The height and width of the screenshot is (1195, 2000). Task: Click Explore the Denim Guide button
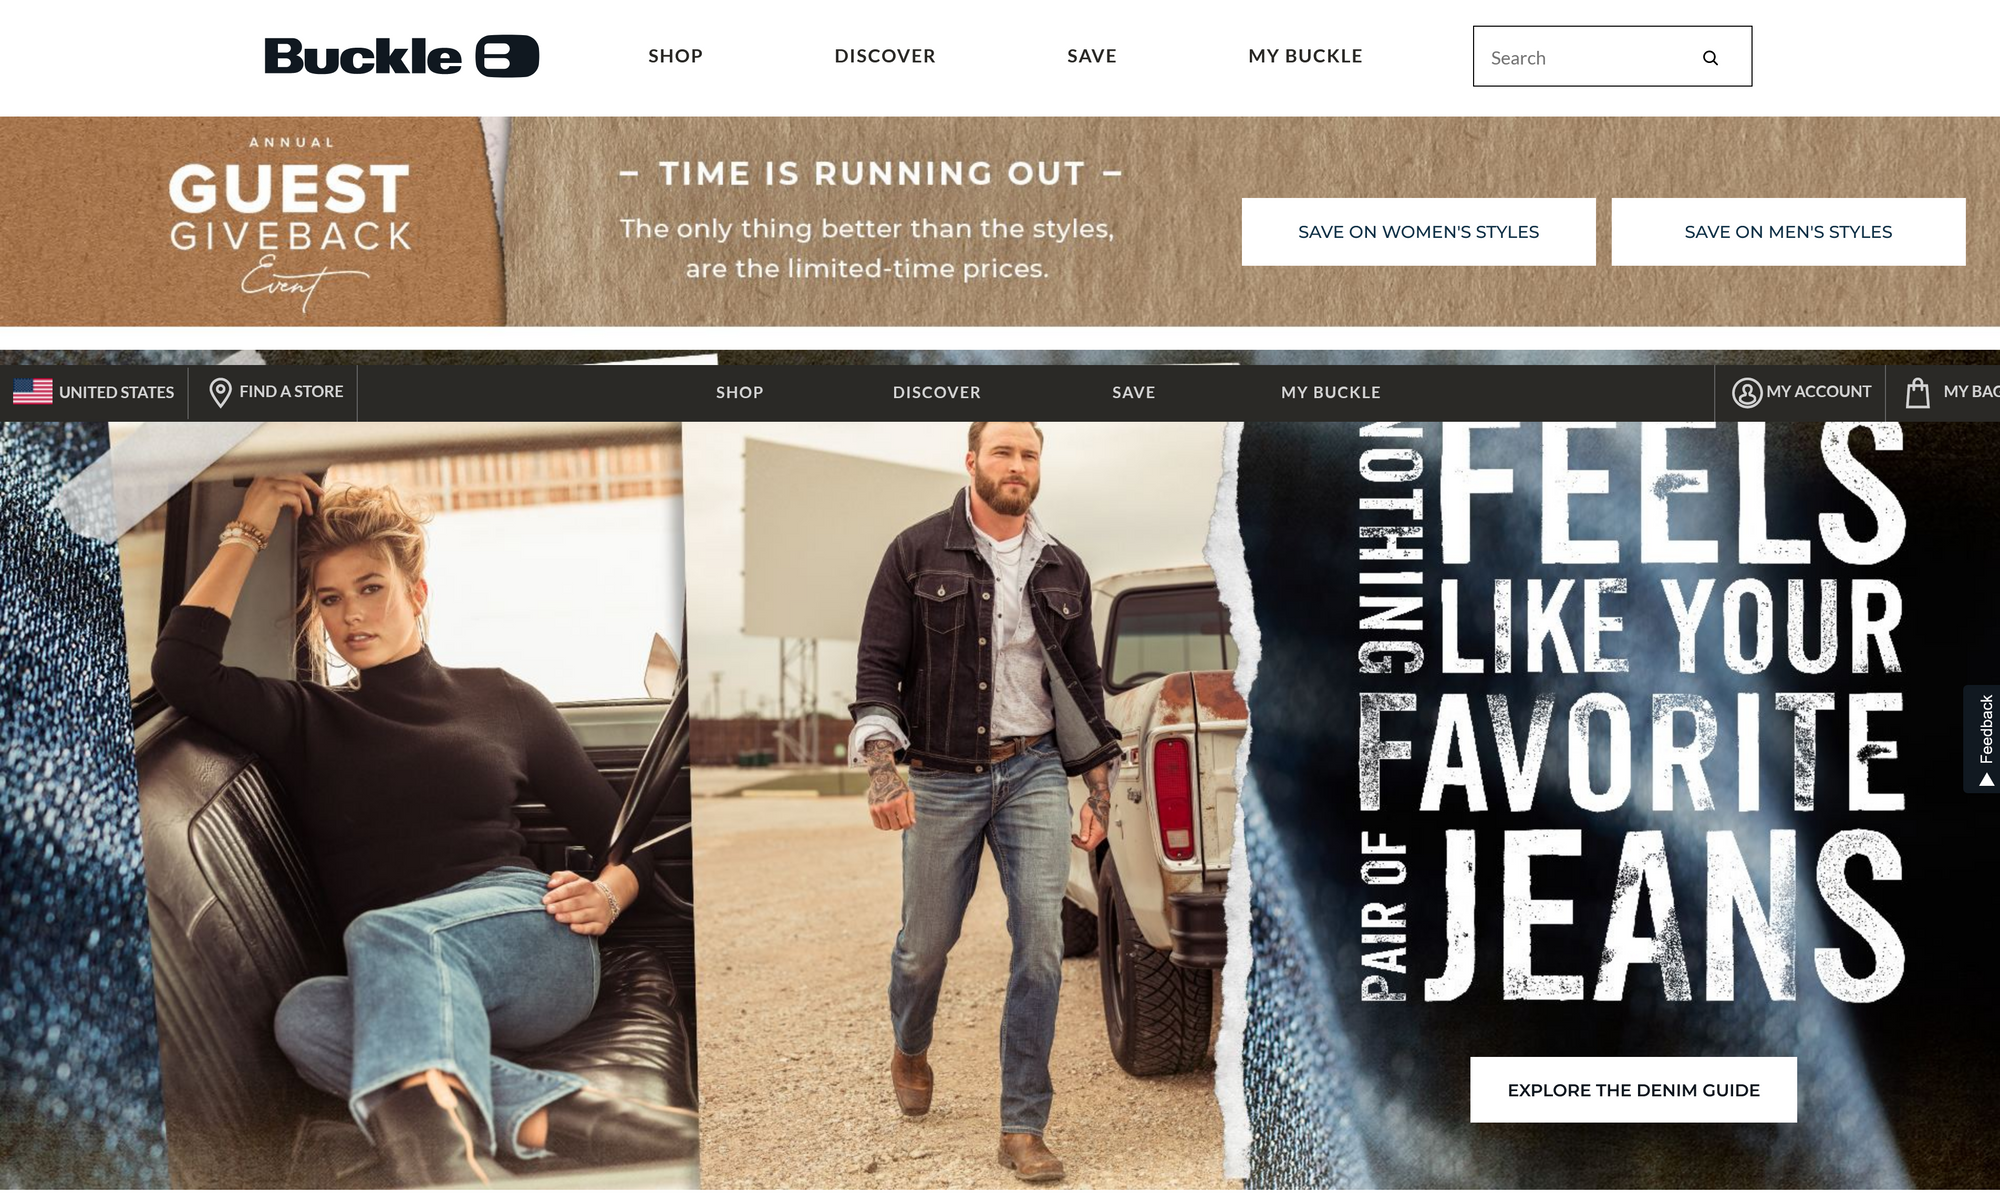tap(1633, 1089)
